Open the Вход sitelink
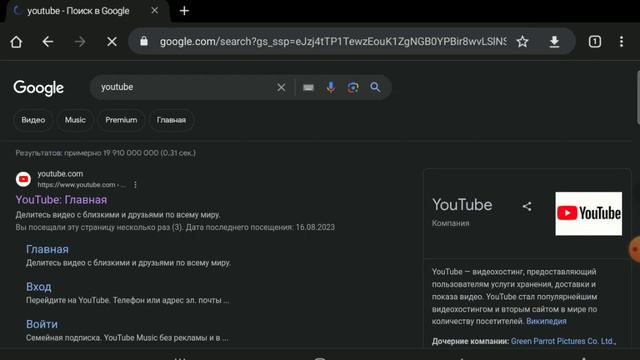This screenshot has height=360, width=640. pyautogui.click(x=39, y=287)
